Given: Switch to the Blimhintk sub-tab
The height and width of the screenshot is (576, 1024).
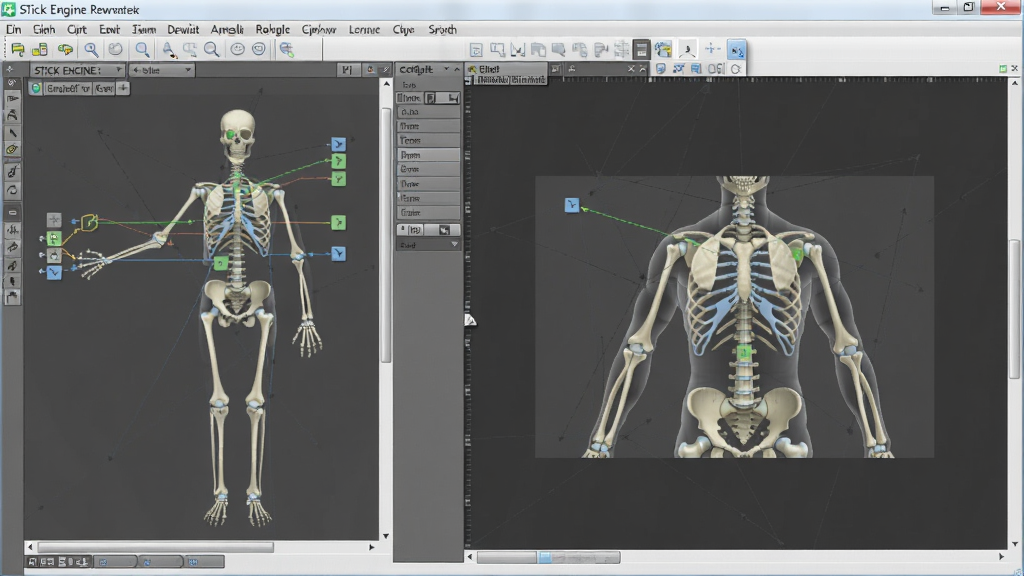Looking at the screenshot, I should click(x=528, y=80).
